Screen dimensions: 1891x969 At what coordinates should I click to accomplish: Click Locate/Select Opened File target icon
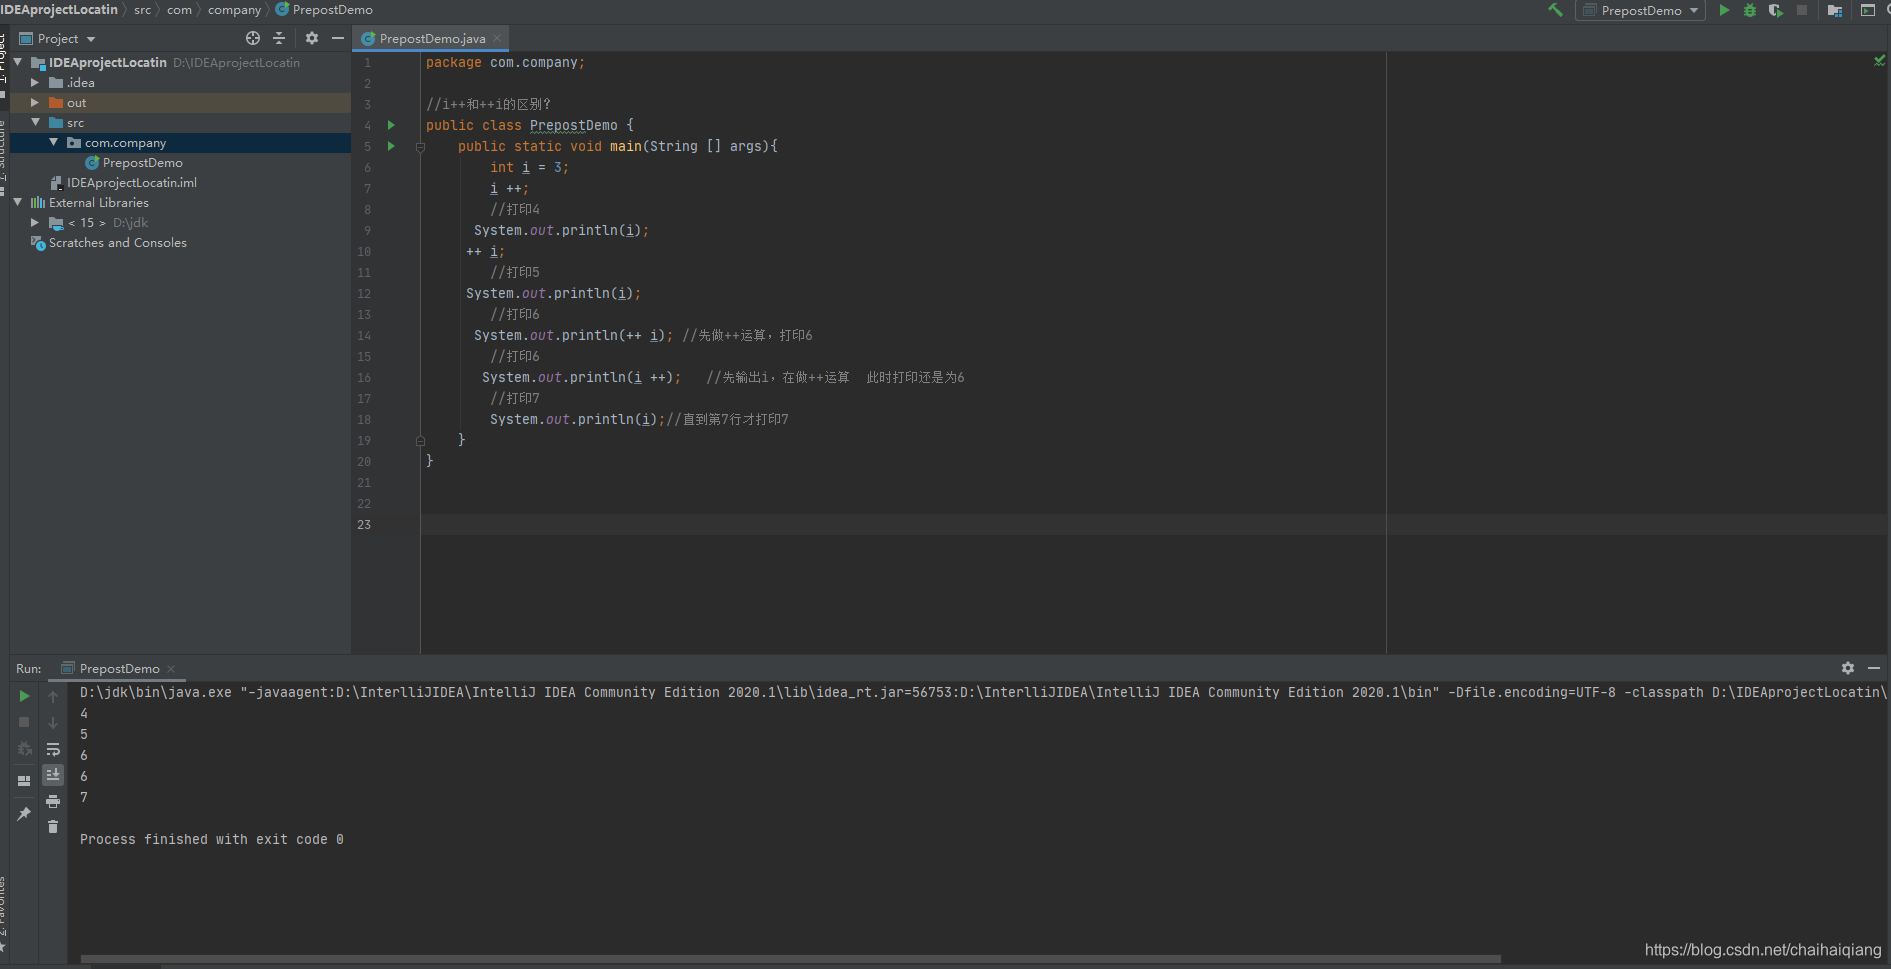point(253,38)
